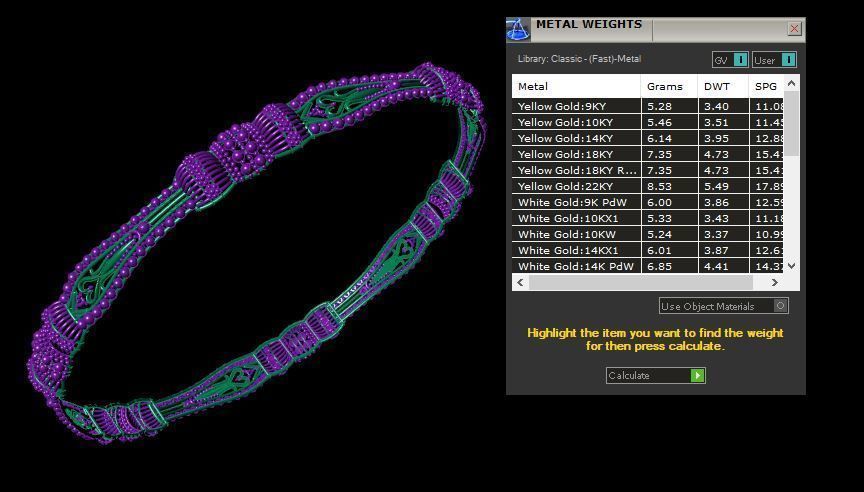Select the Yellow Gold:18KY row
The width and height of the screenshot is (864, 492).
coord(648,154)
